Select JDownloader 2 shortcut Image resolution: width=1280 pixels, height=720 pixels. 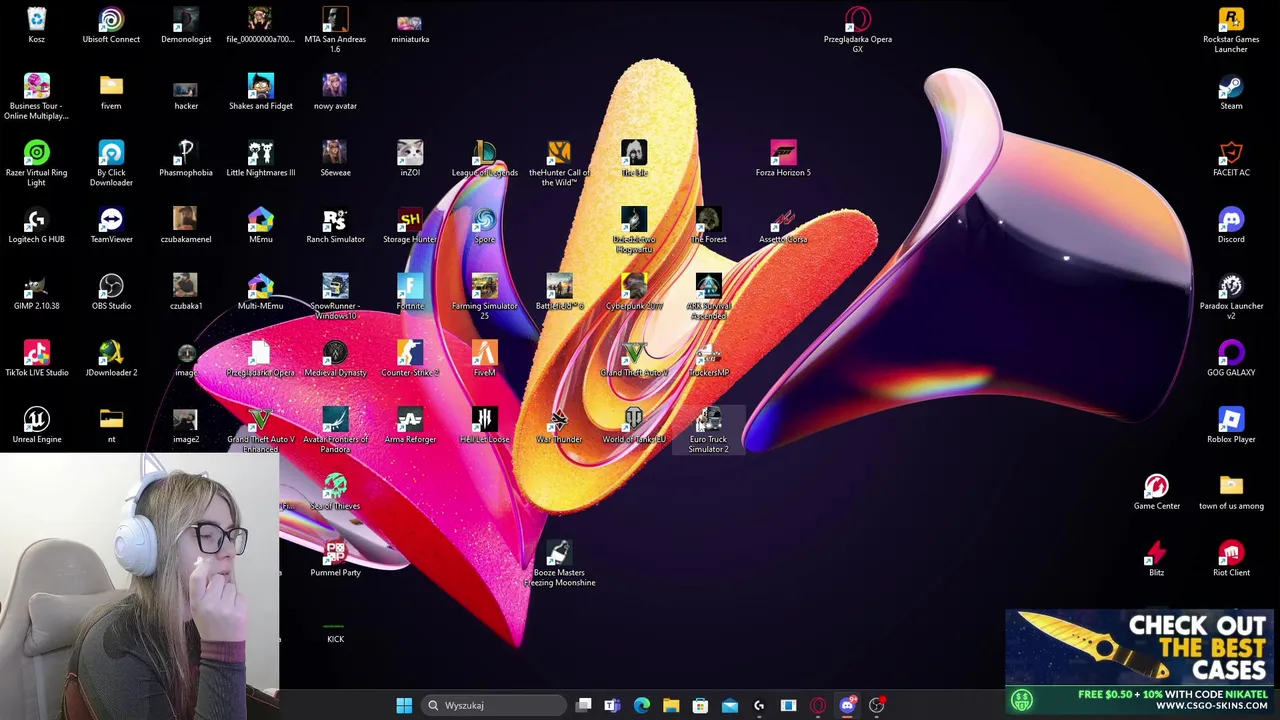point(111,360)
